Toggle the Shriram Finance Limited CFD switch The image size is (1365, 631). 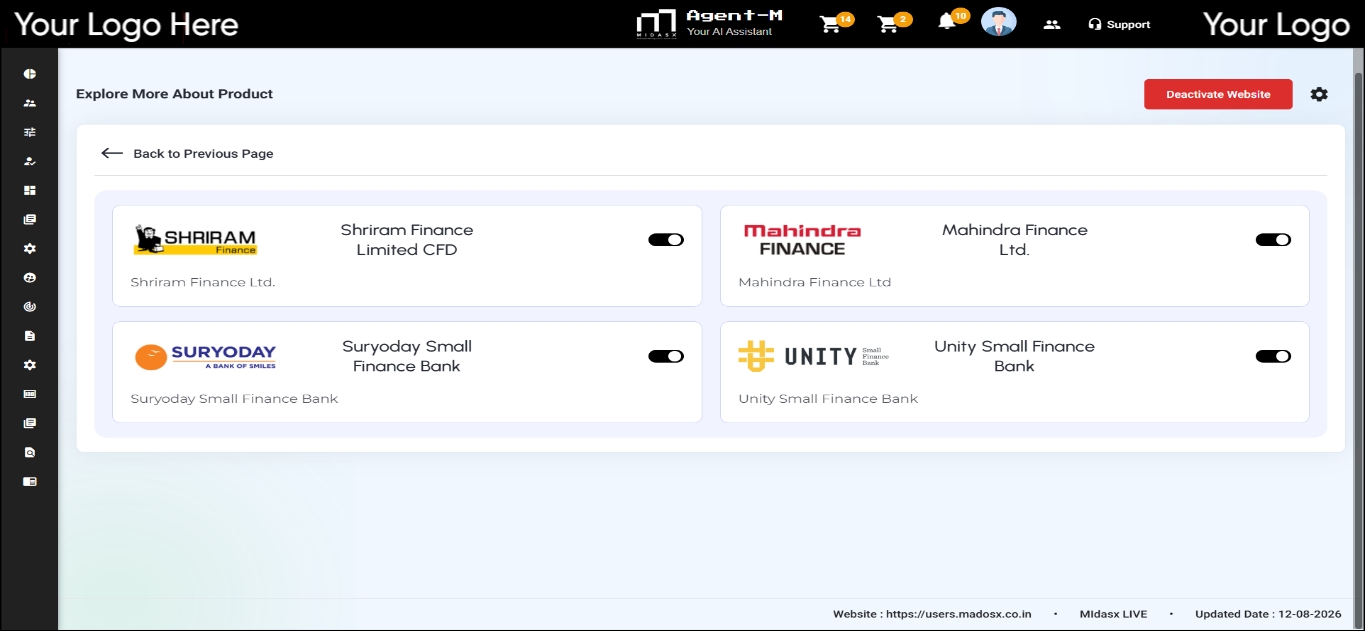pyautogui.click(x=666, y=240)
